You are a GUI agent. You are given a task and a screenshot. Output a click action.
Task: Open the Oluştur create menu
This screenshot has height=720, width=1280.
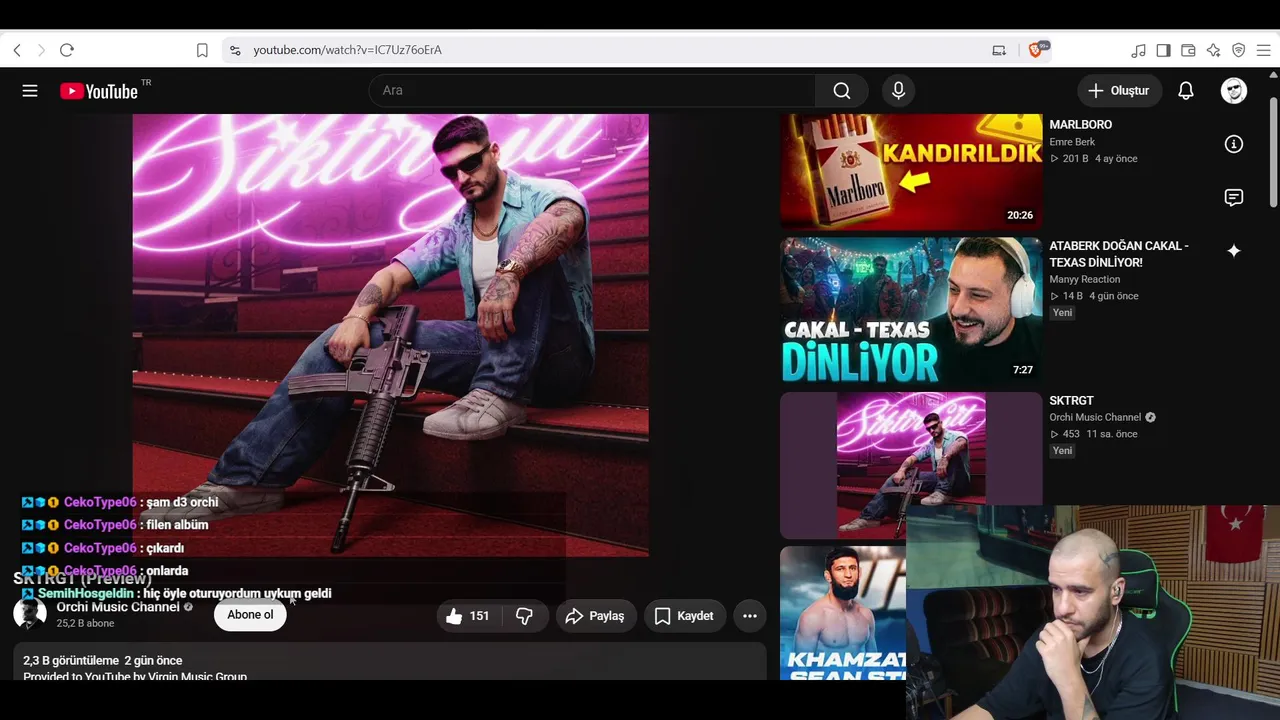tap(1120, 91)
